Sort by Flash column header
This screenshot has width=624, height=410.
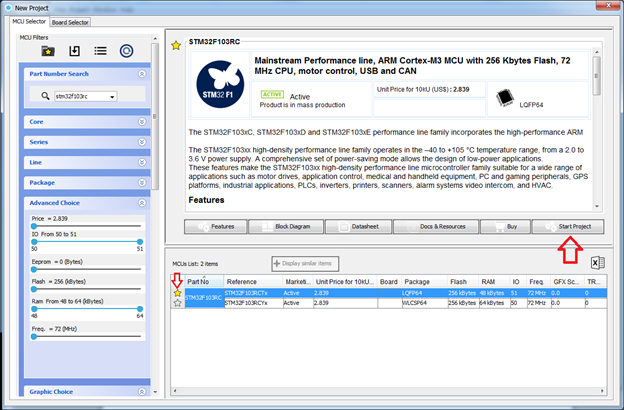coord(463,281)
